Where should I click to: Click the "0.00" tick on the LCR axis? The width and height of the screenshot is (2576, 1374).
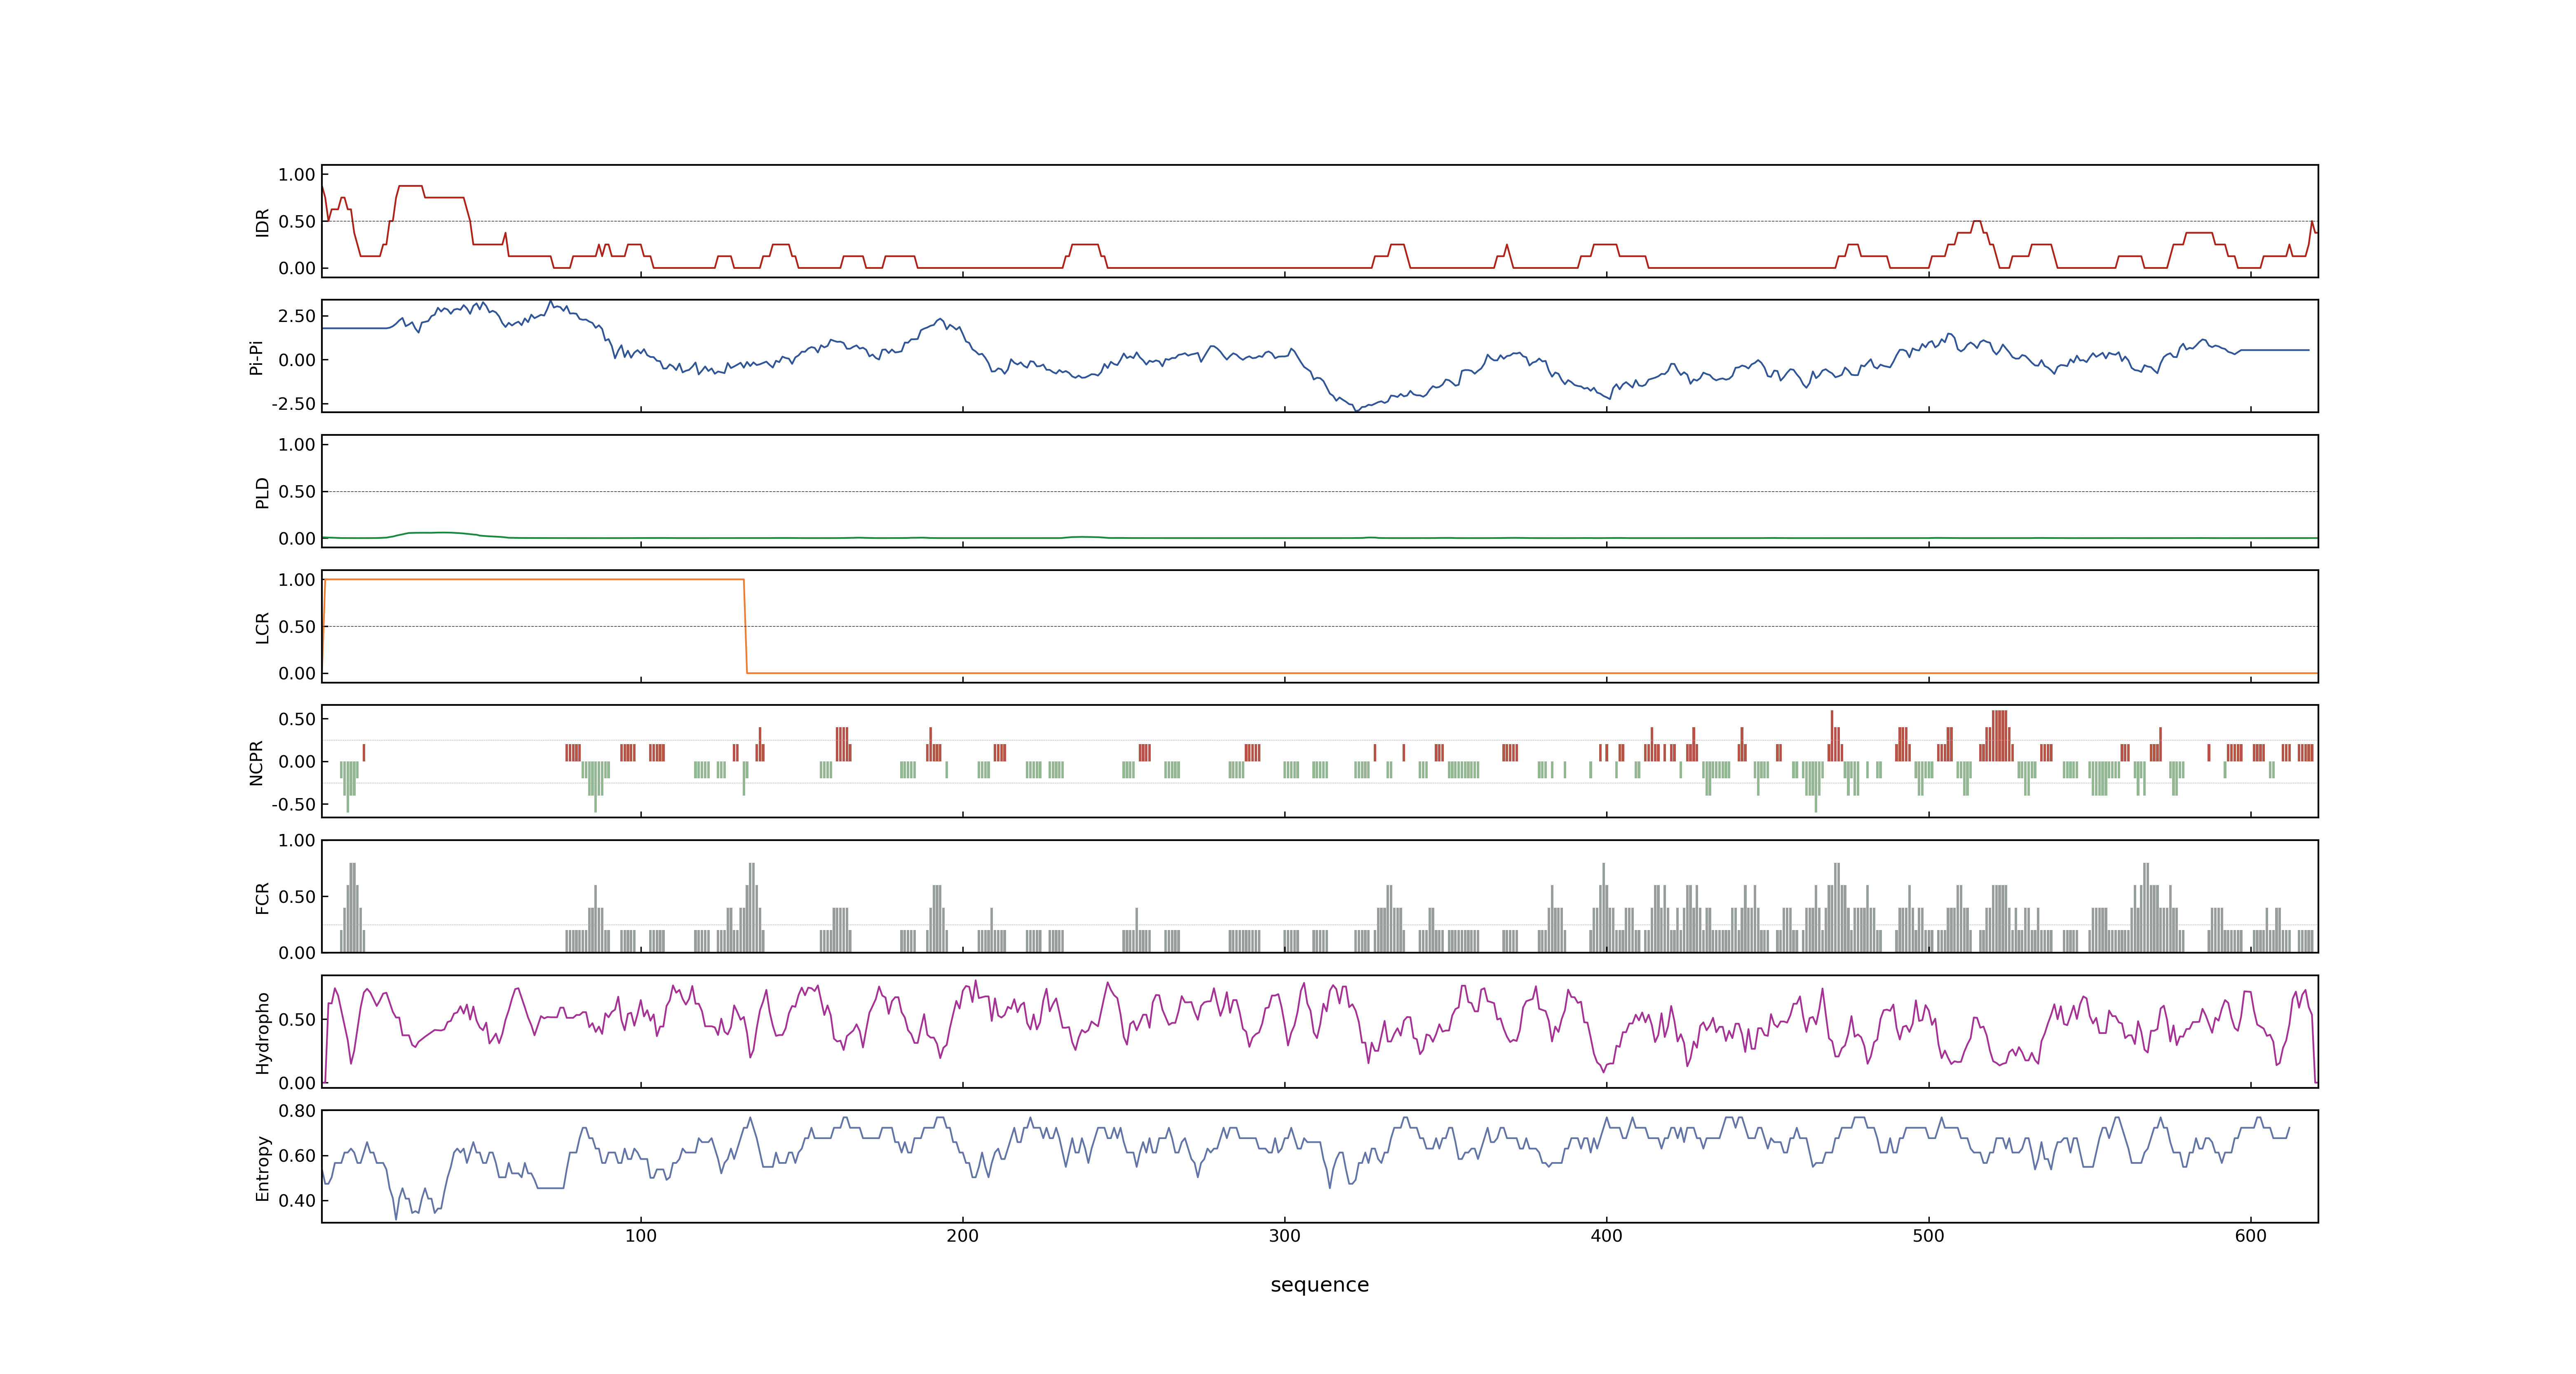click(297, 674)
